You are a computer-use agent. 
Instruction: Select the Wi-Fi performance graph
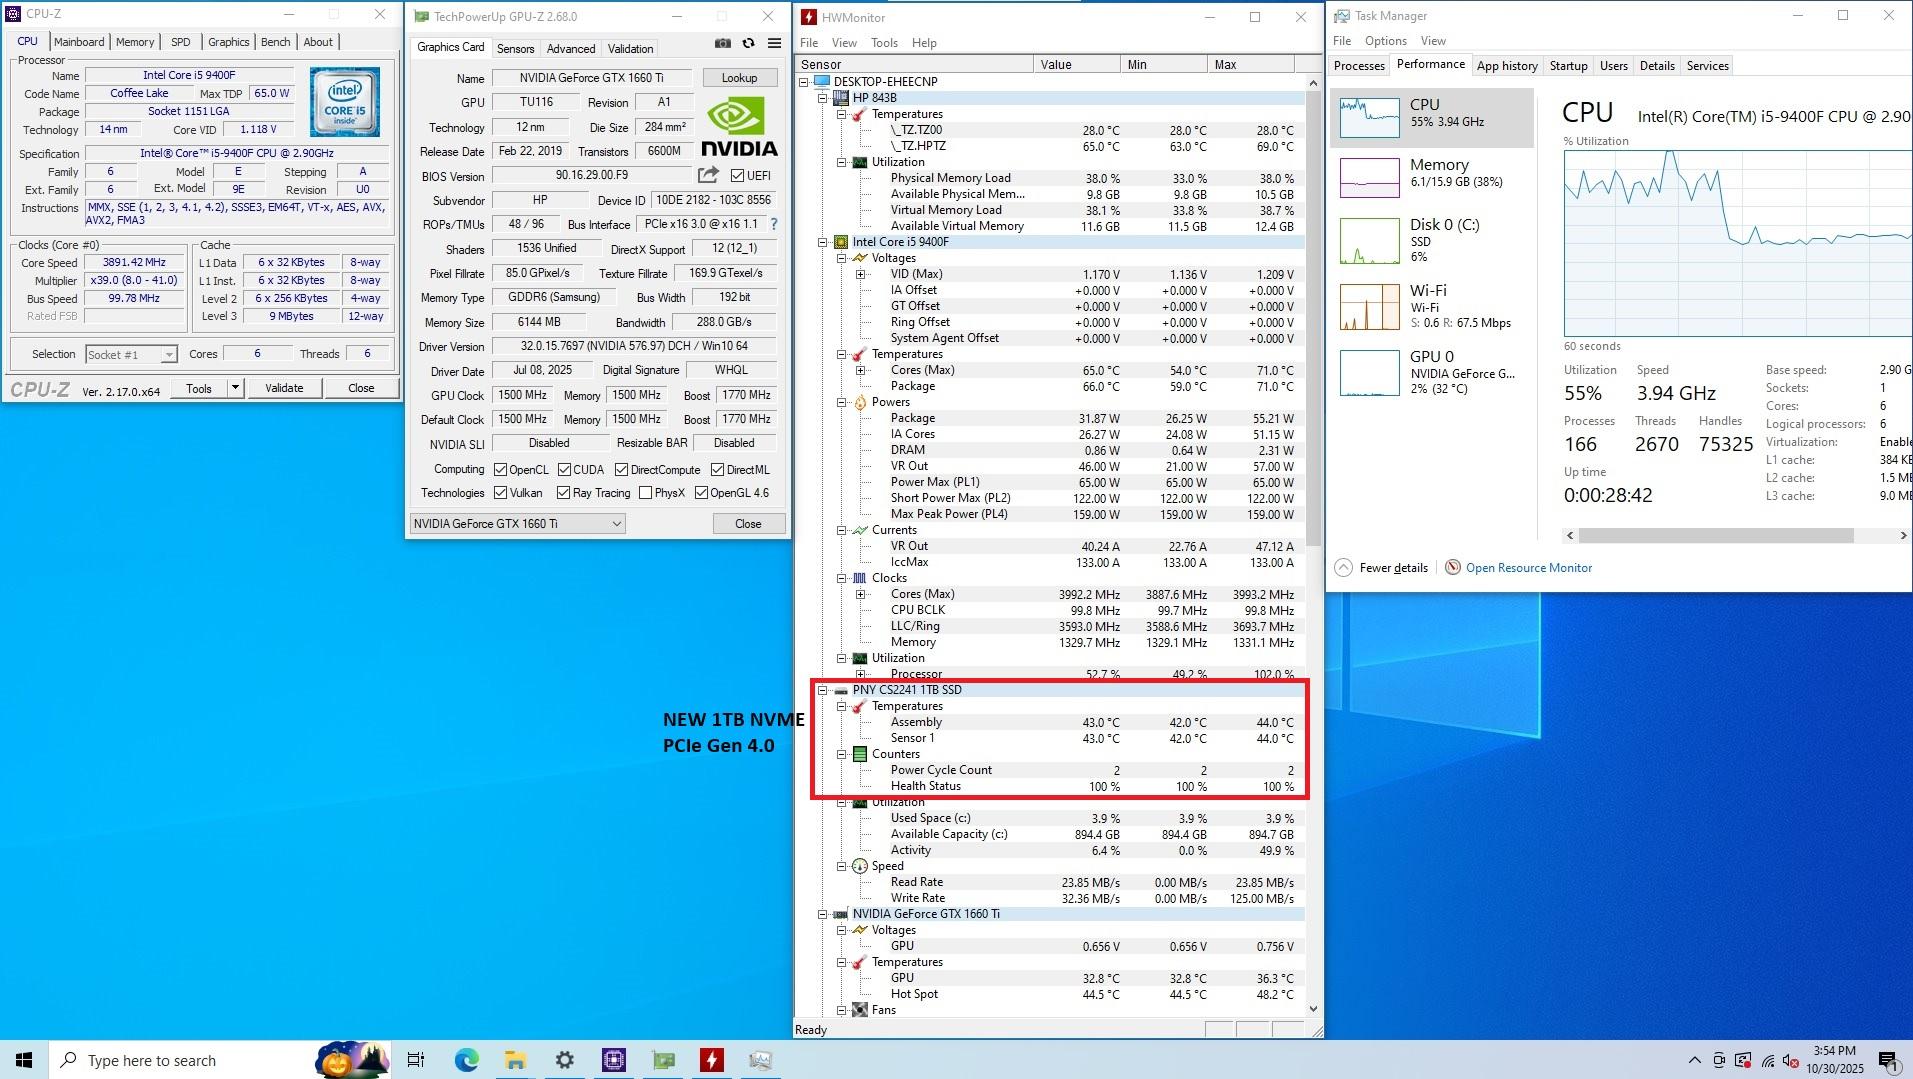(x=1432, y=306)
